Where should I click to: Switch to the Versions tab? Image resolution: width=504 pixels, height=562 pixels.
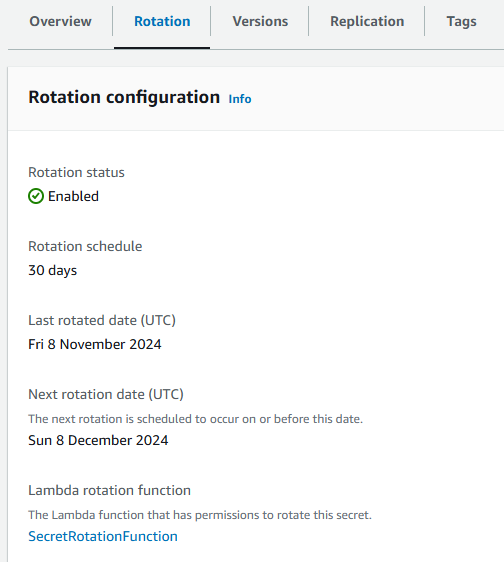click(x=260, y=22)
